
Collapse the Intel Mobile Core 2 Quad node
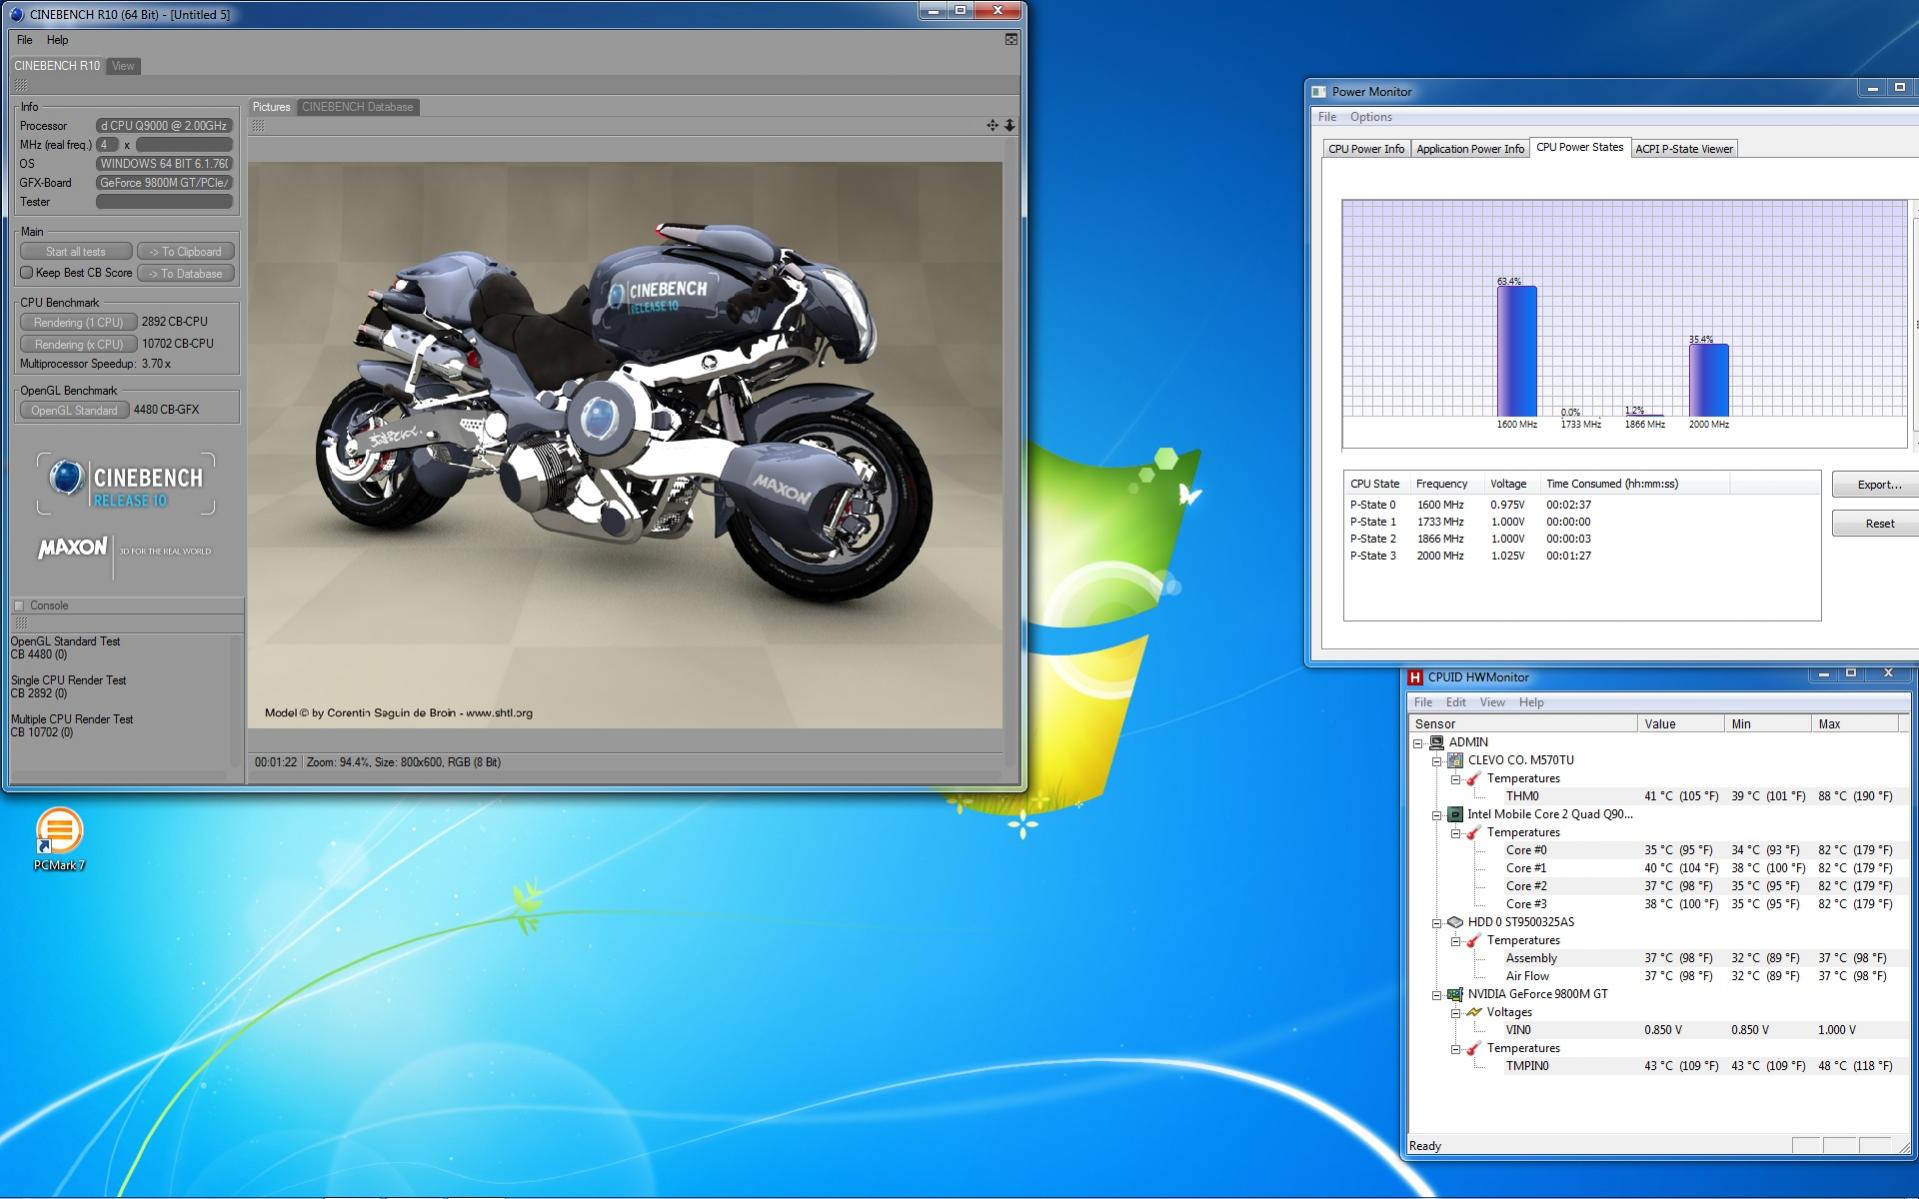[x=1437, y=815]
